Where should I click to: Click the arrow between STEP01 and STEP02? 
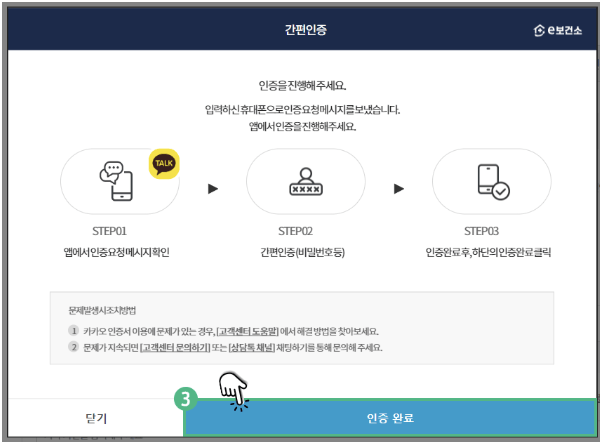(213, 189)
